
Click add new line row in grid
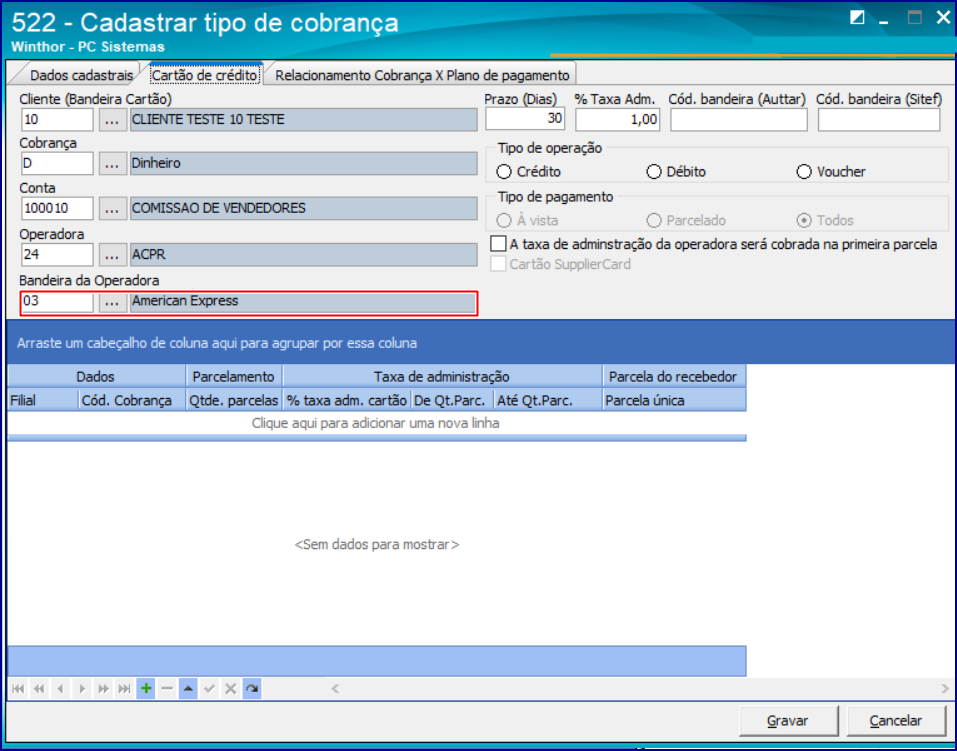click(x=376, y=423)
